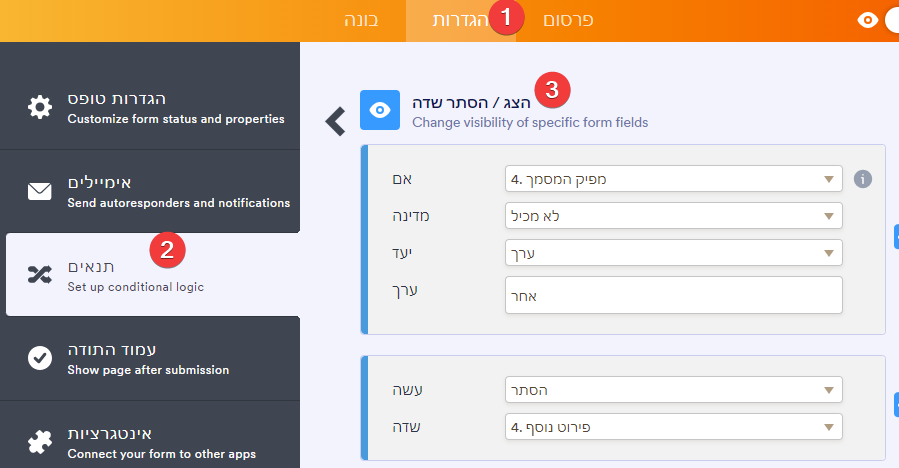Toggle the preview form switch in header
899x468 pixels.
click(887, 20)
